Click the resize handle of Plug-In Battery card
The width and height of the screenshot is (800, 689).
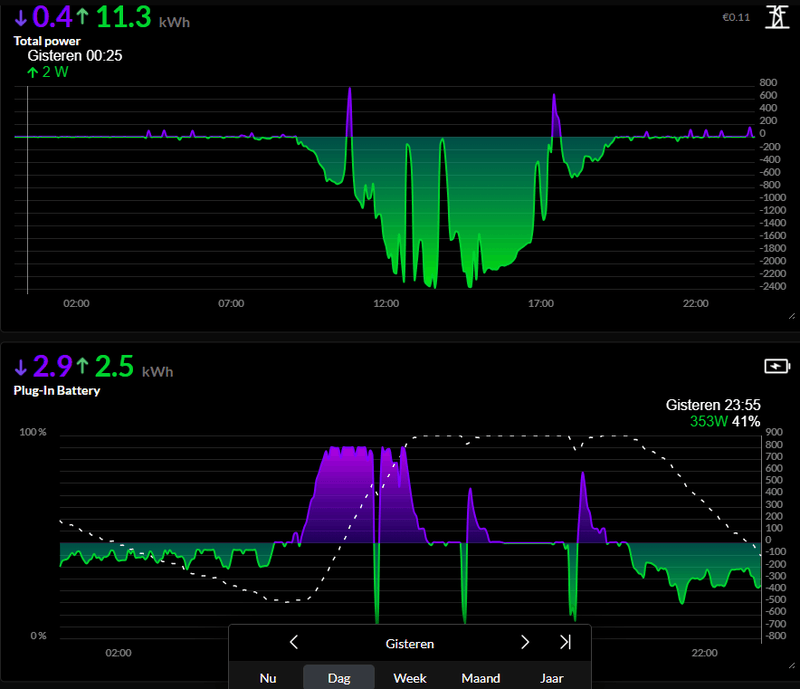click(792, 666)
